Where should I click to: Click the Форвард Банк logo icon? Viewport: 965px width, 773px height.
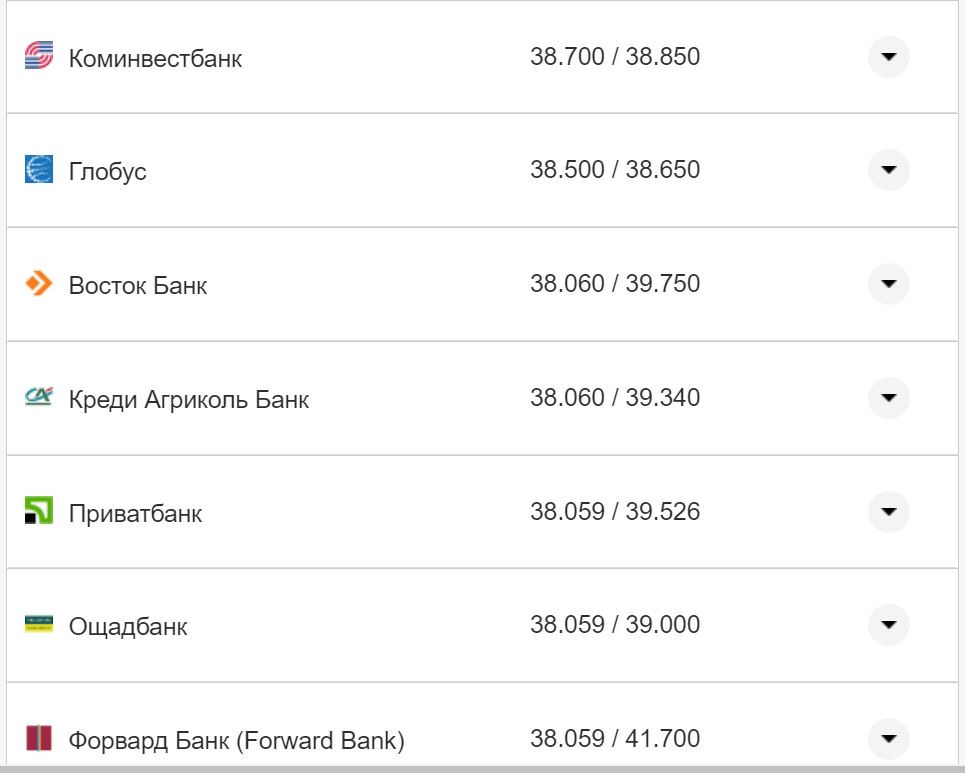click(x=38, y=739)
